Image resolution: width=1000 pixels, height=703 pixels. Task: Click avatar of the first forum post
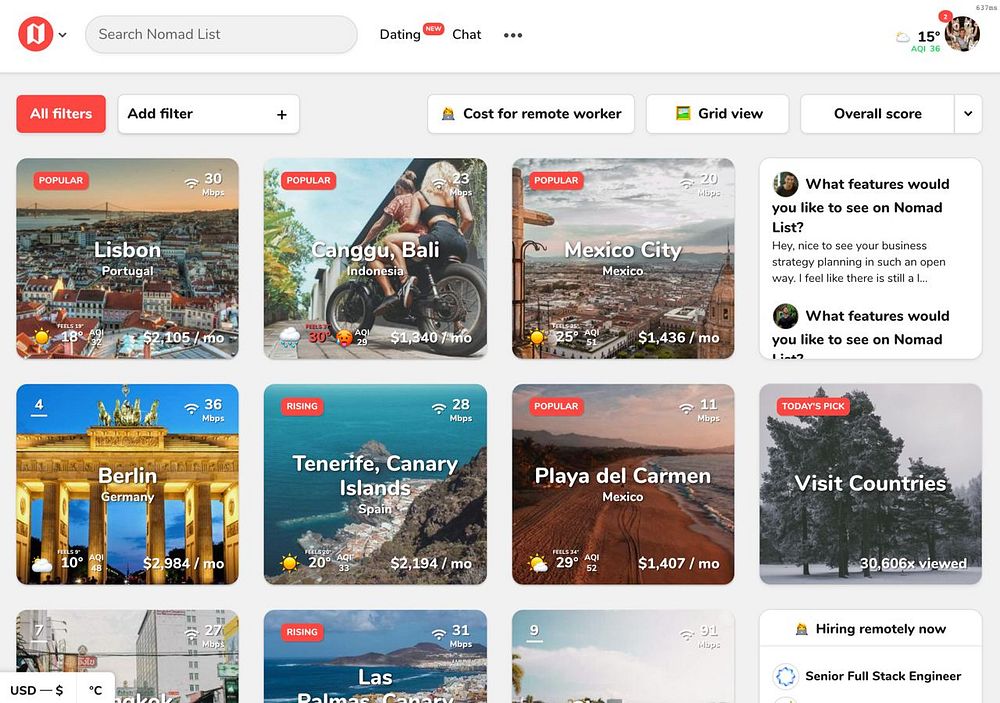(x=786, y=184)
